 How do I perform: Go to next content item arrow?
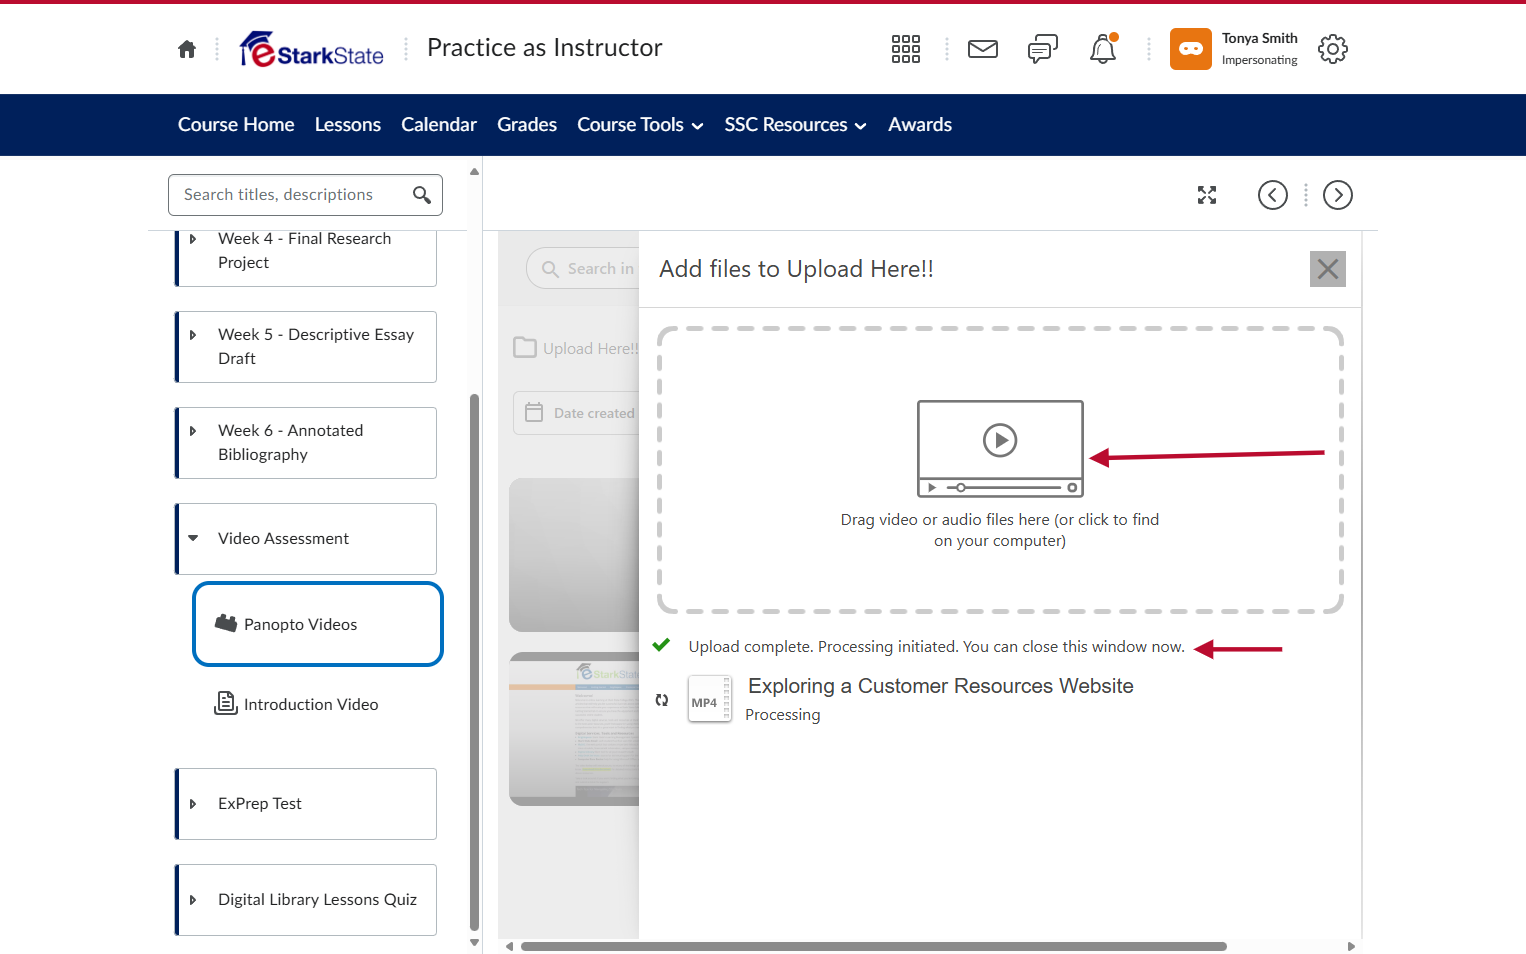point(1338,195)
